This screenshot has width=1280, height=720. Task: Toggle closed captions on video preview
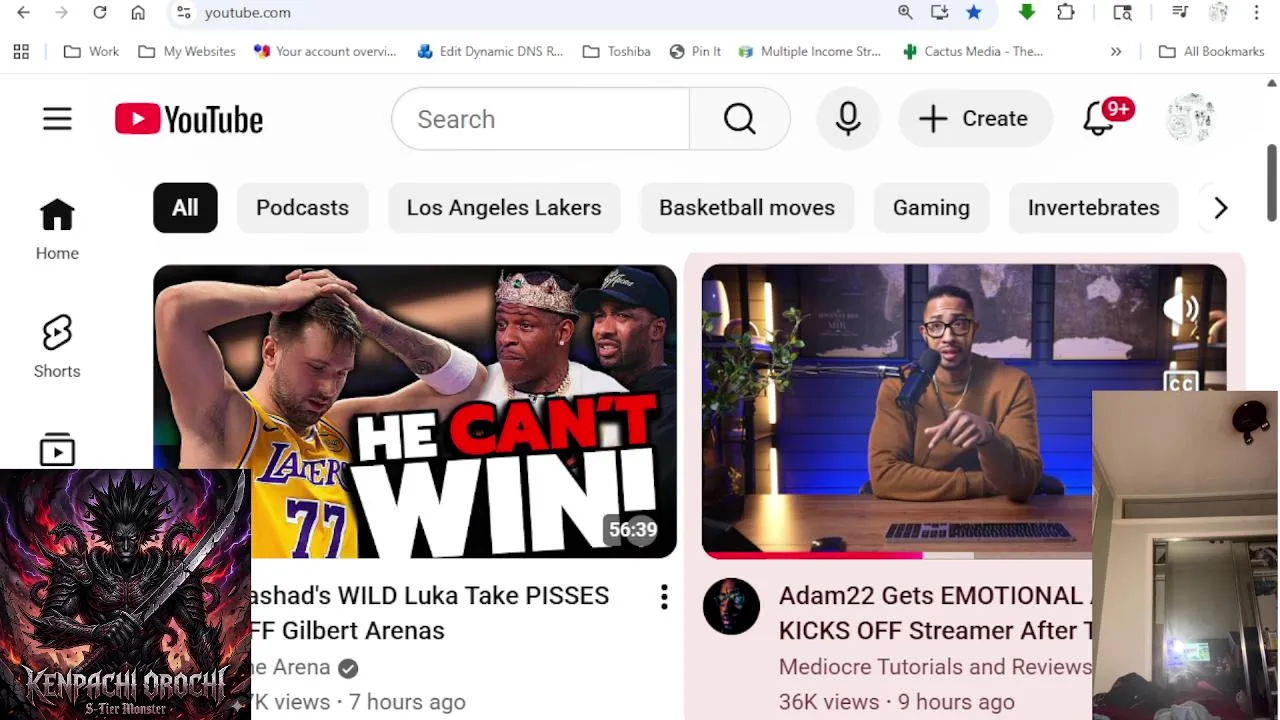pyautogui.click(x=1181, y=383)
